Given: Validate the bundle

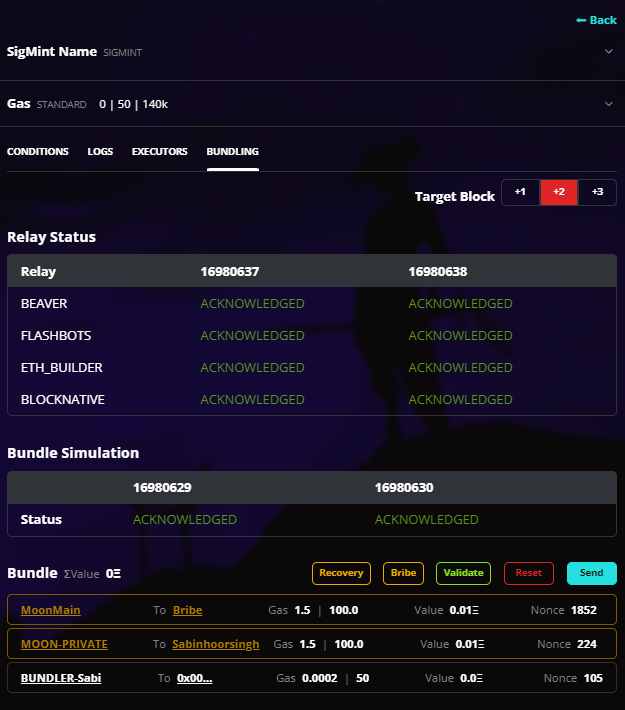Looking at the screenshot, I should (x=463, y=573).
